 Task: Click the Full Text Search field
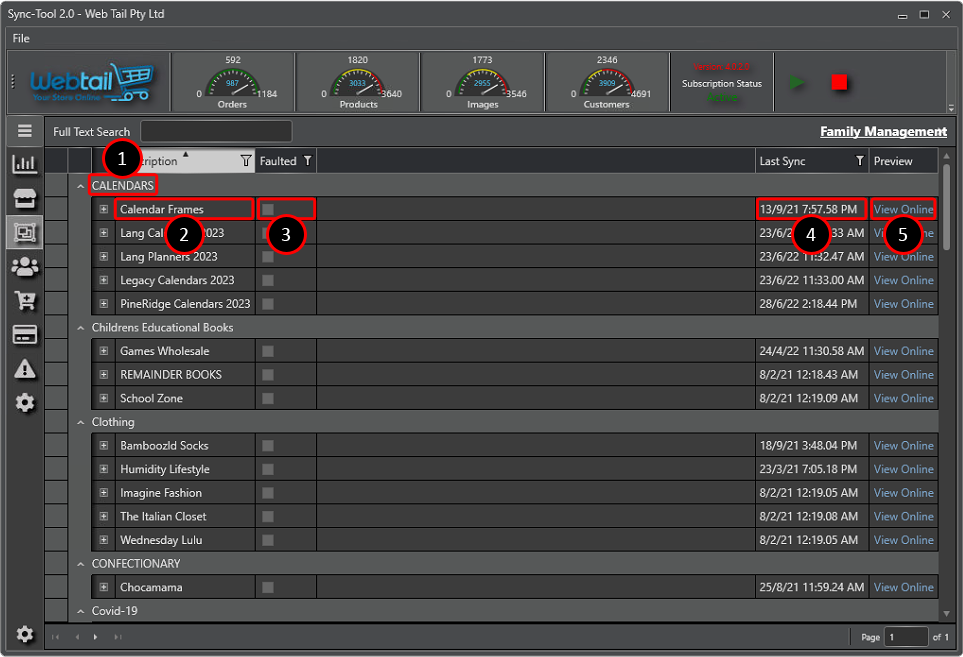(x=216, y=132)
